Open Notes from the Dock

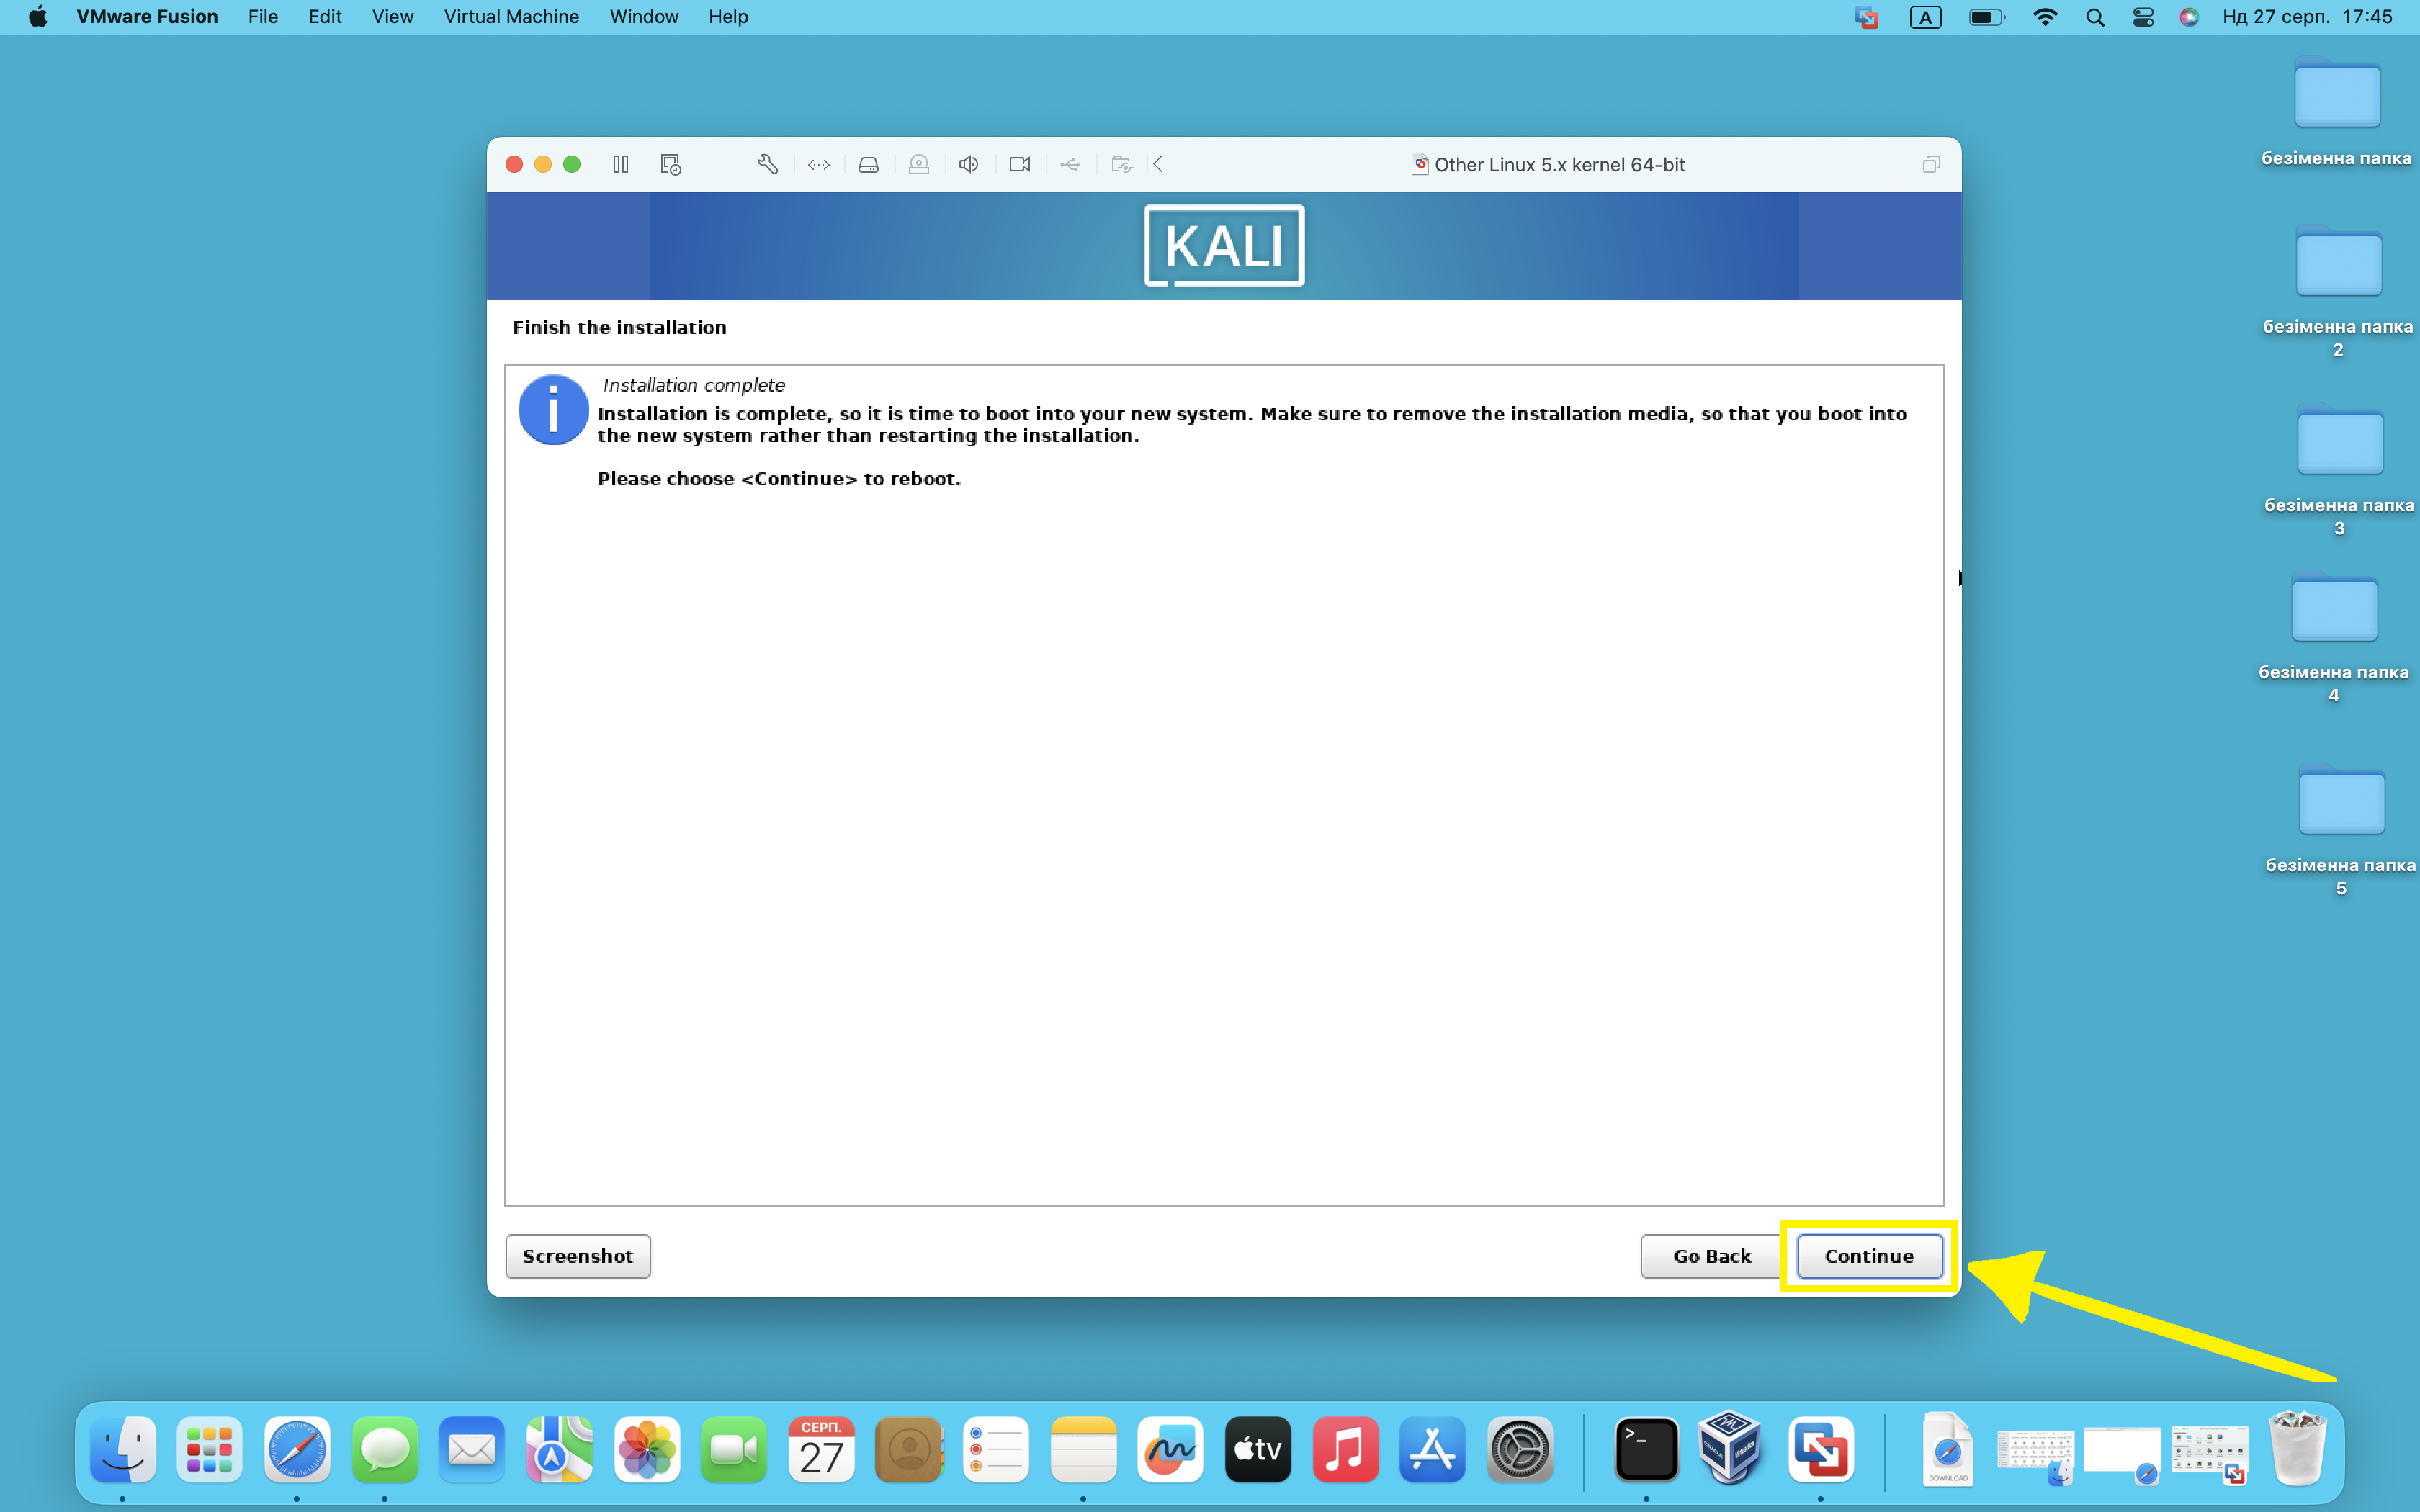click(x=1084, y=1449)
